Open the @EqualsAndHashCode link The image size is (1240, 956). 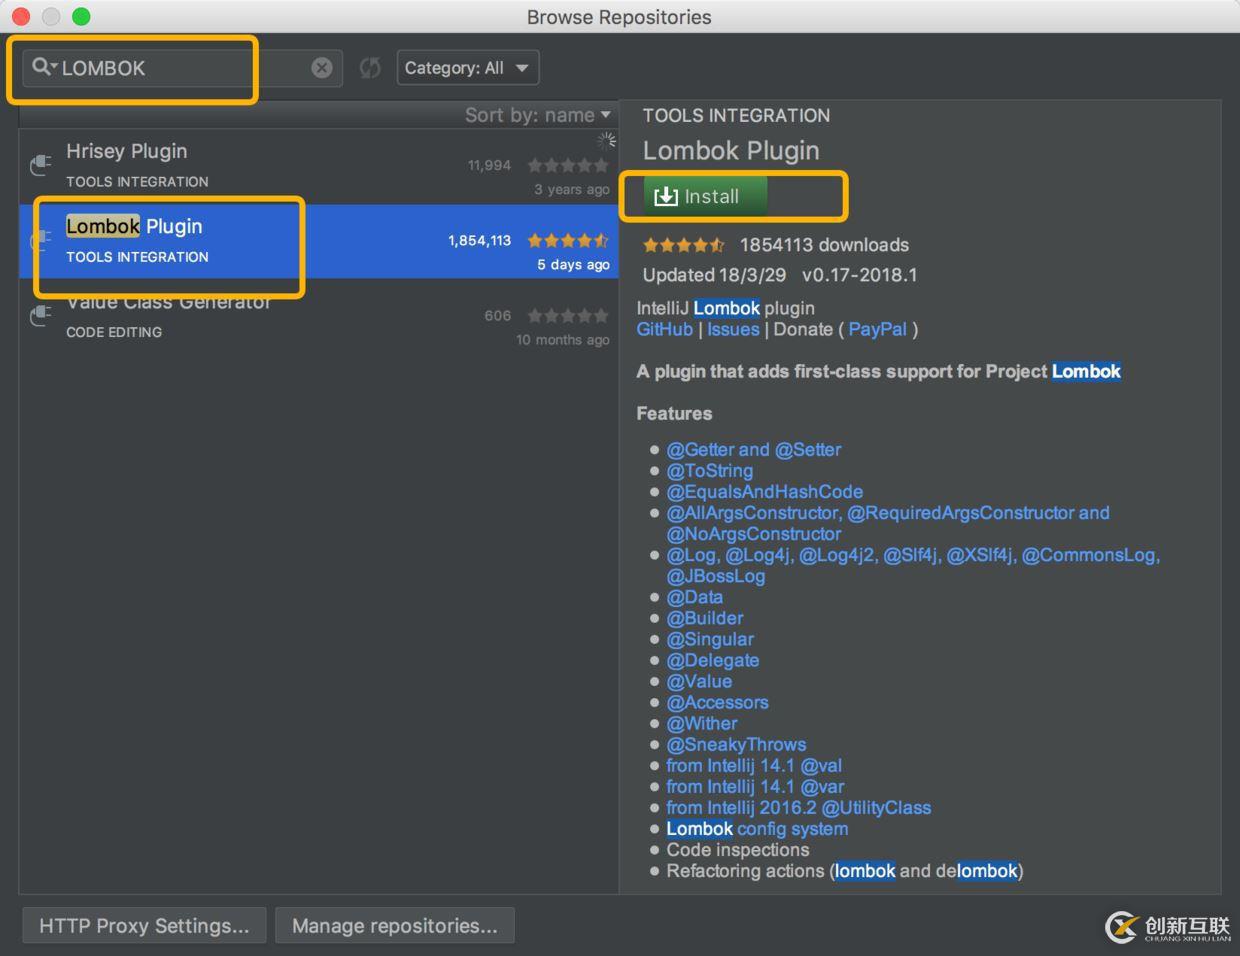tap(765, 492)
